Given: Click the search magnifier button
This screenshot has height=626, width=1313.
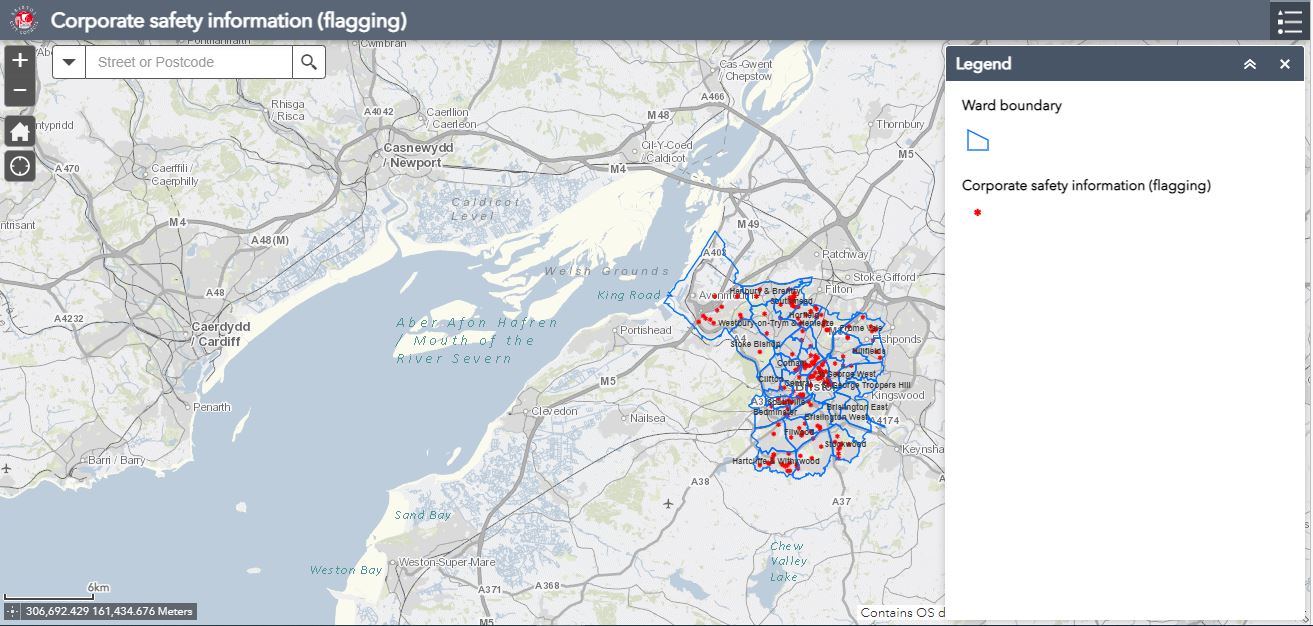Looking at the screenshot, I should (309, 62).
